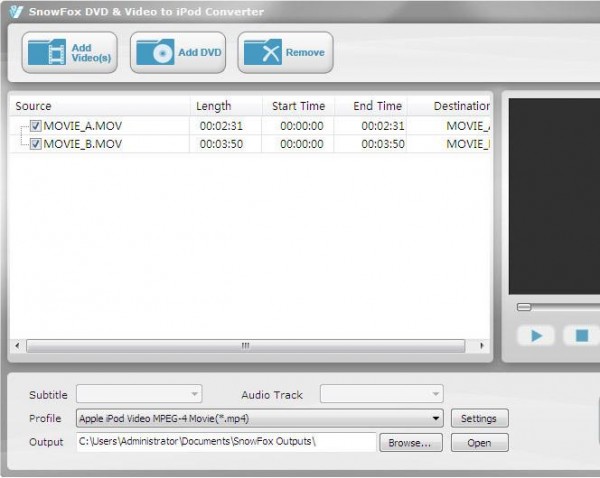Click the 00:03:50 length cell
This screenshot has width=600, height=478.
[x=221, y=144]
